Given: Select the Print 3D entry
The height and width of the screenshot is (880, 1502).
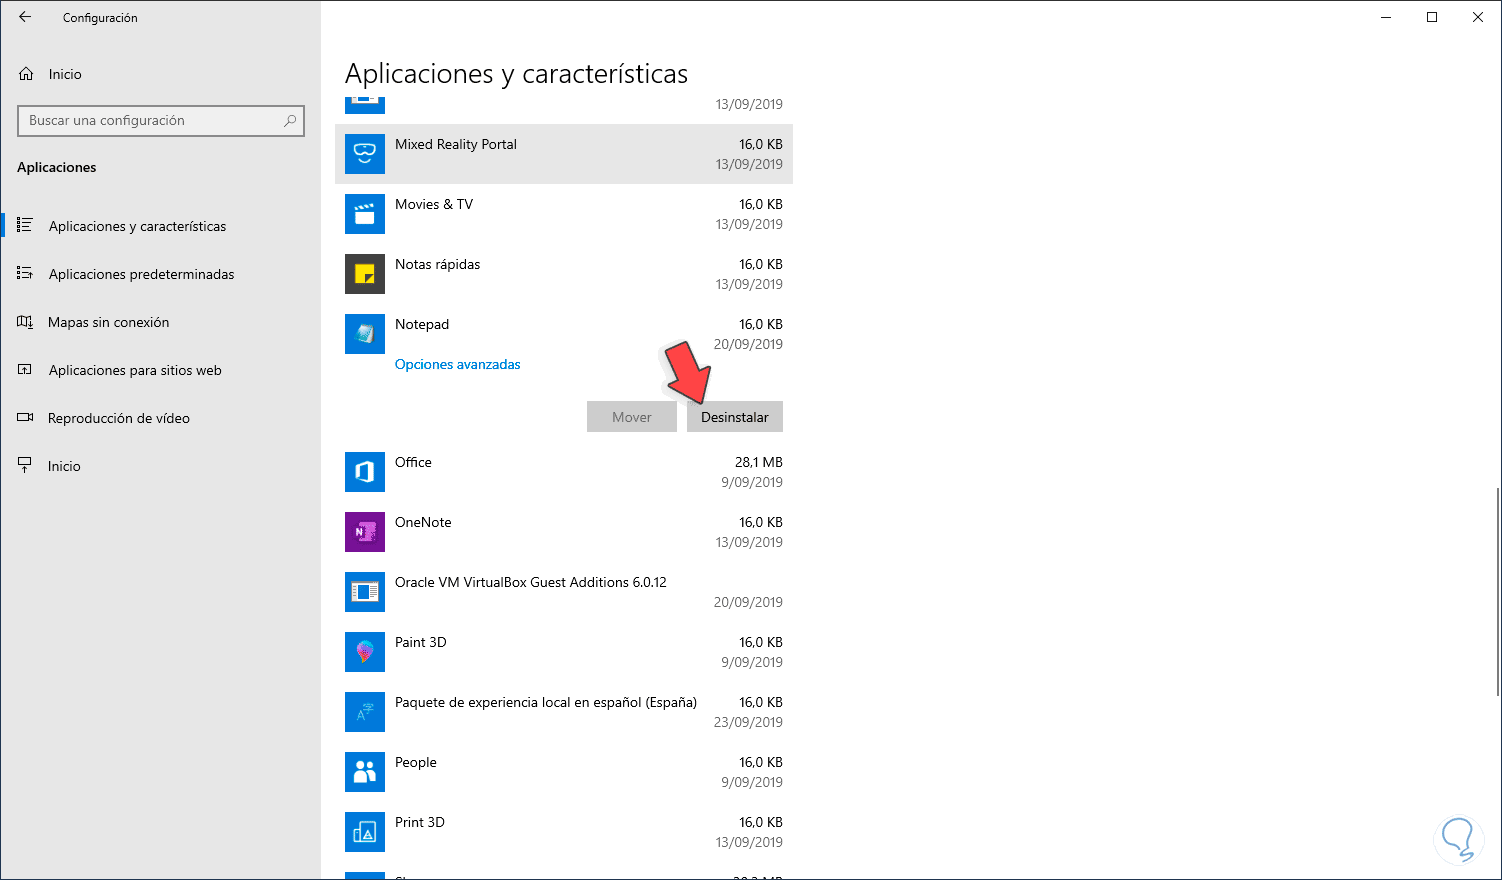Looking at the screenshot, I should click(x=564, y=832).
